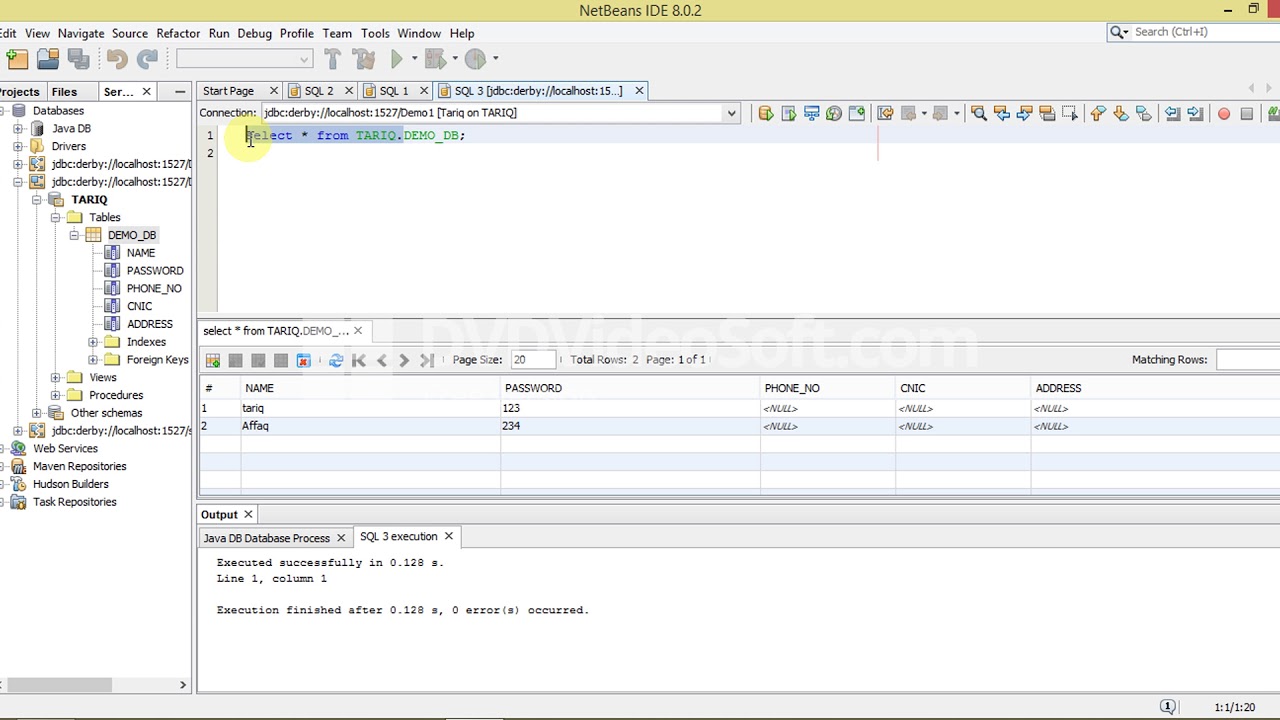Click Truncate Table icon in results toolbar
Screen dimensions: 1280x720
click(x=304, y=360)
